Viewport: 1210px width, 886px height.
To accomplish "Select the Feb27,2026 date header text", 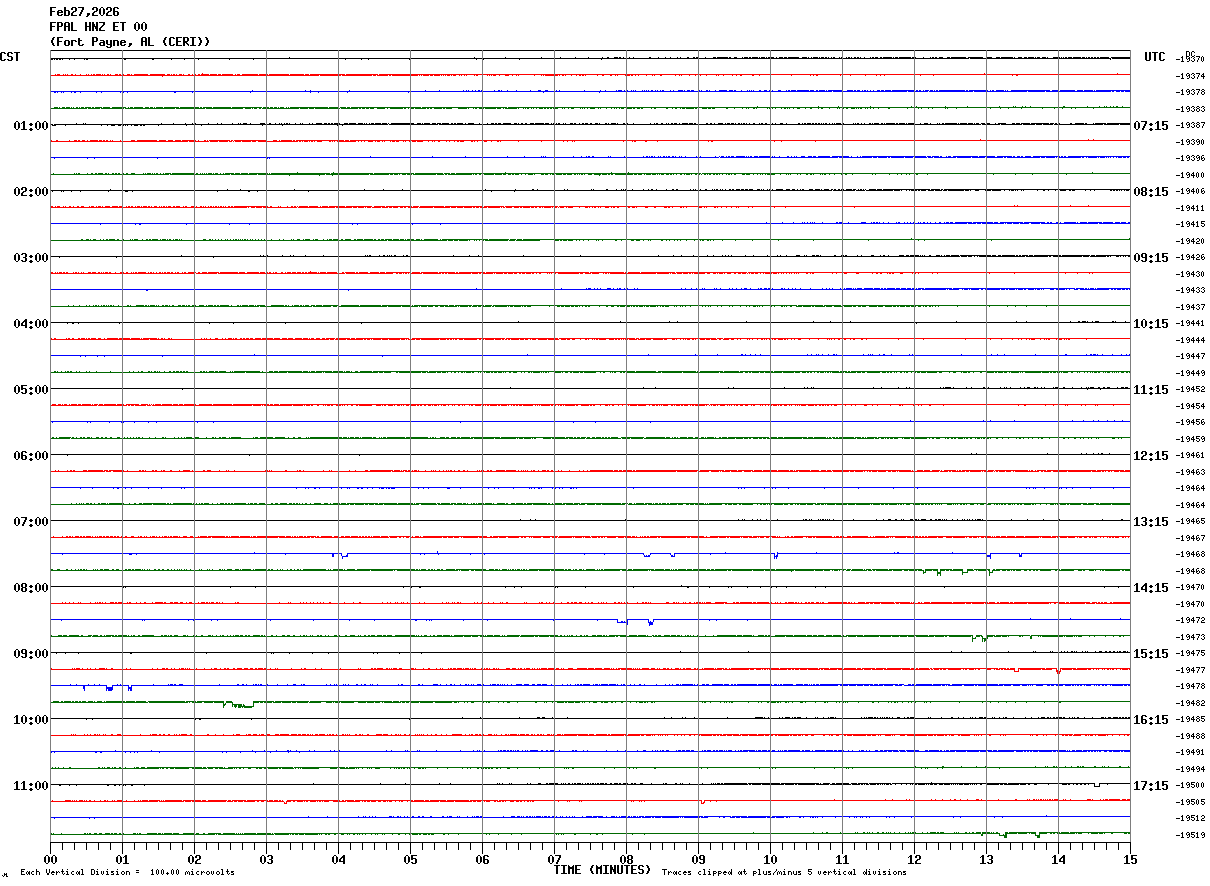I will coord(84,12).
